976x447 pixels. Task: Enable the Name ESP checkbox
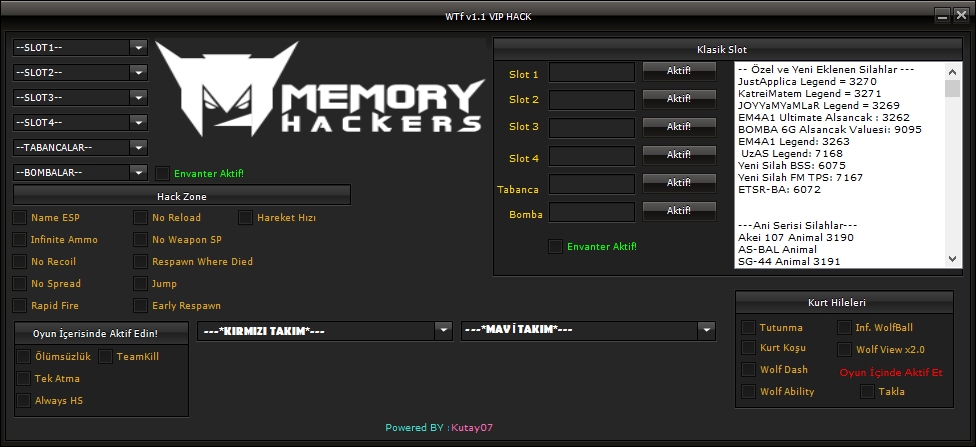21,218
